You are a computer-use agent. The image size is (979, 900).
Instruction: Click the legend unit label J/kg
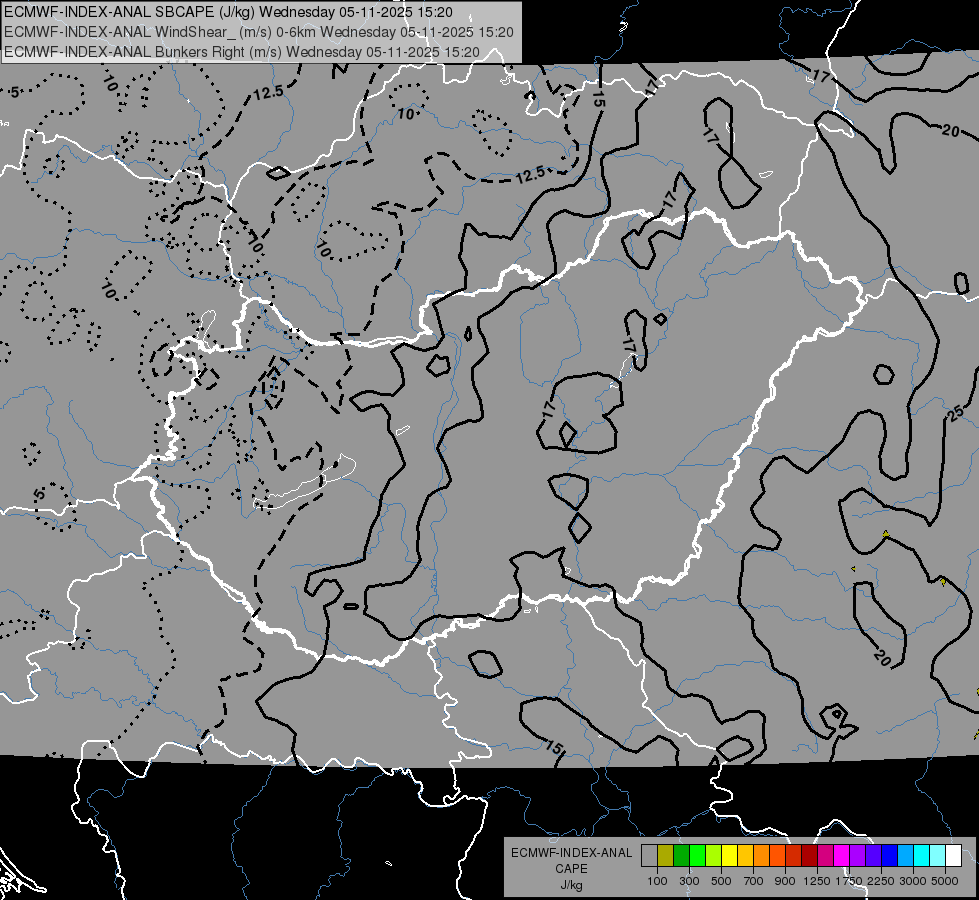pyautogui.click(x=571, y=885)
